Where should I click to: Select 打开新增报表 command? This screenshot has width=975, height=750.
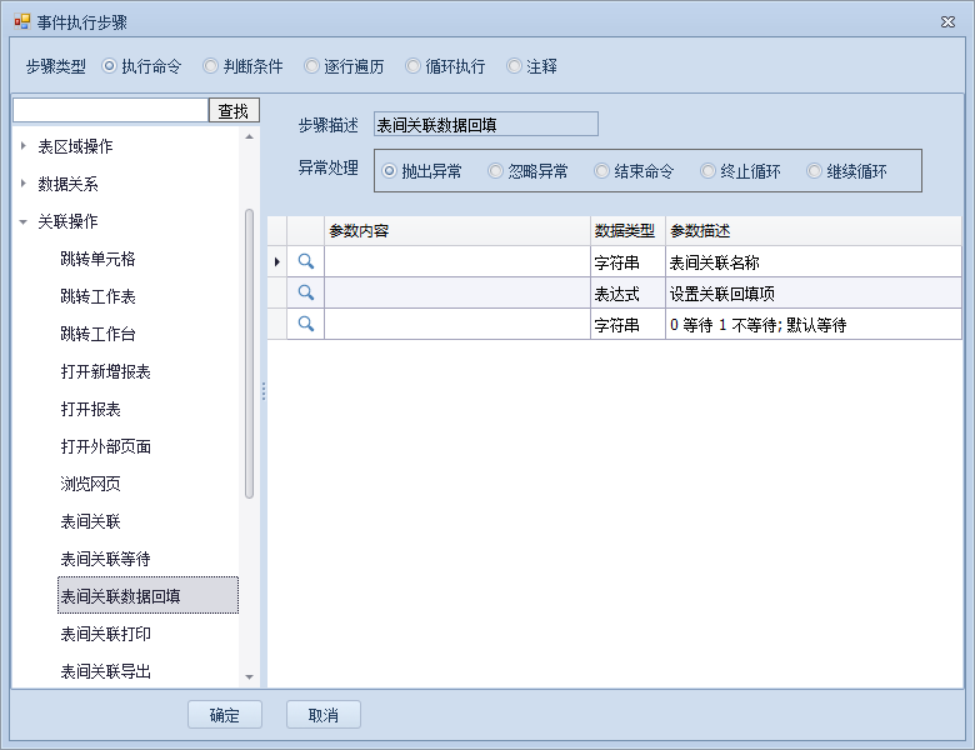click(x=106, y=372)
